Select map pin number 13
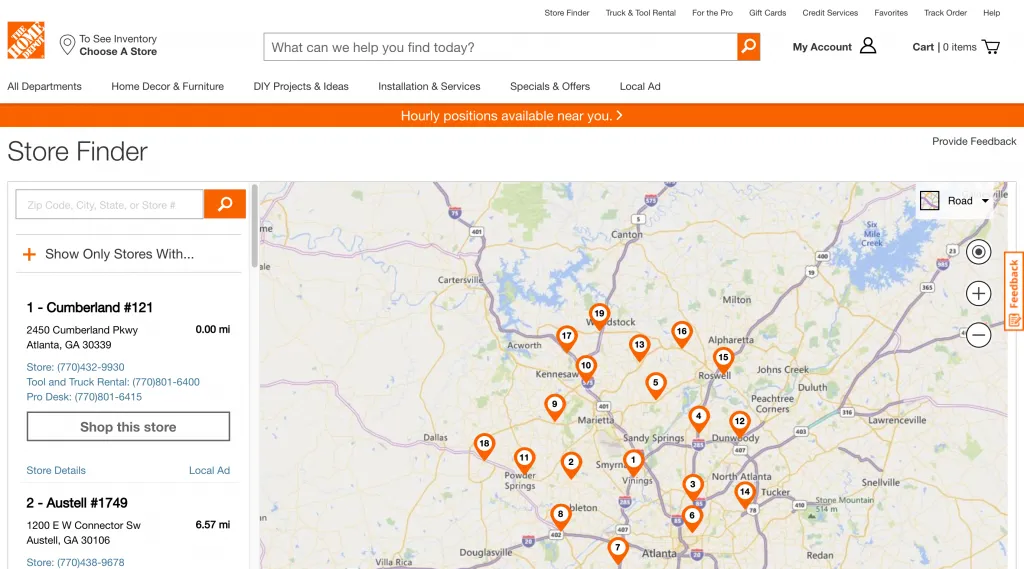Image resolution: width=1024 pixels, height=569 pixels. tap(639, 346)
